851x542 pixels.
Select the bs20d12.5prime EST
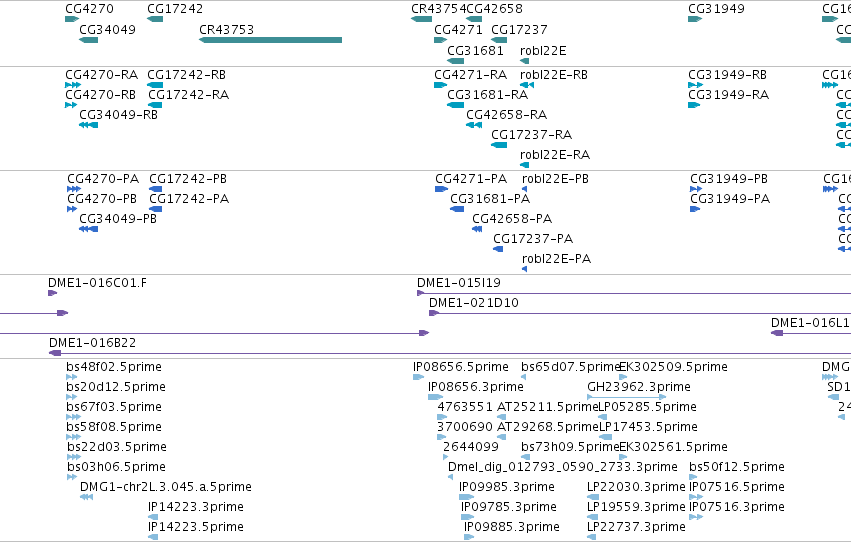[72, 398]
